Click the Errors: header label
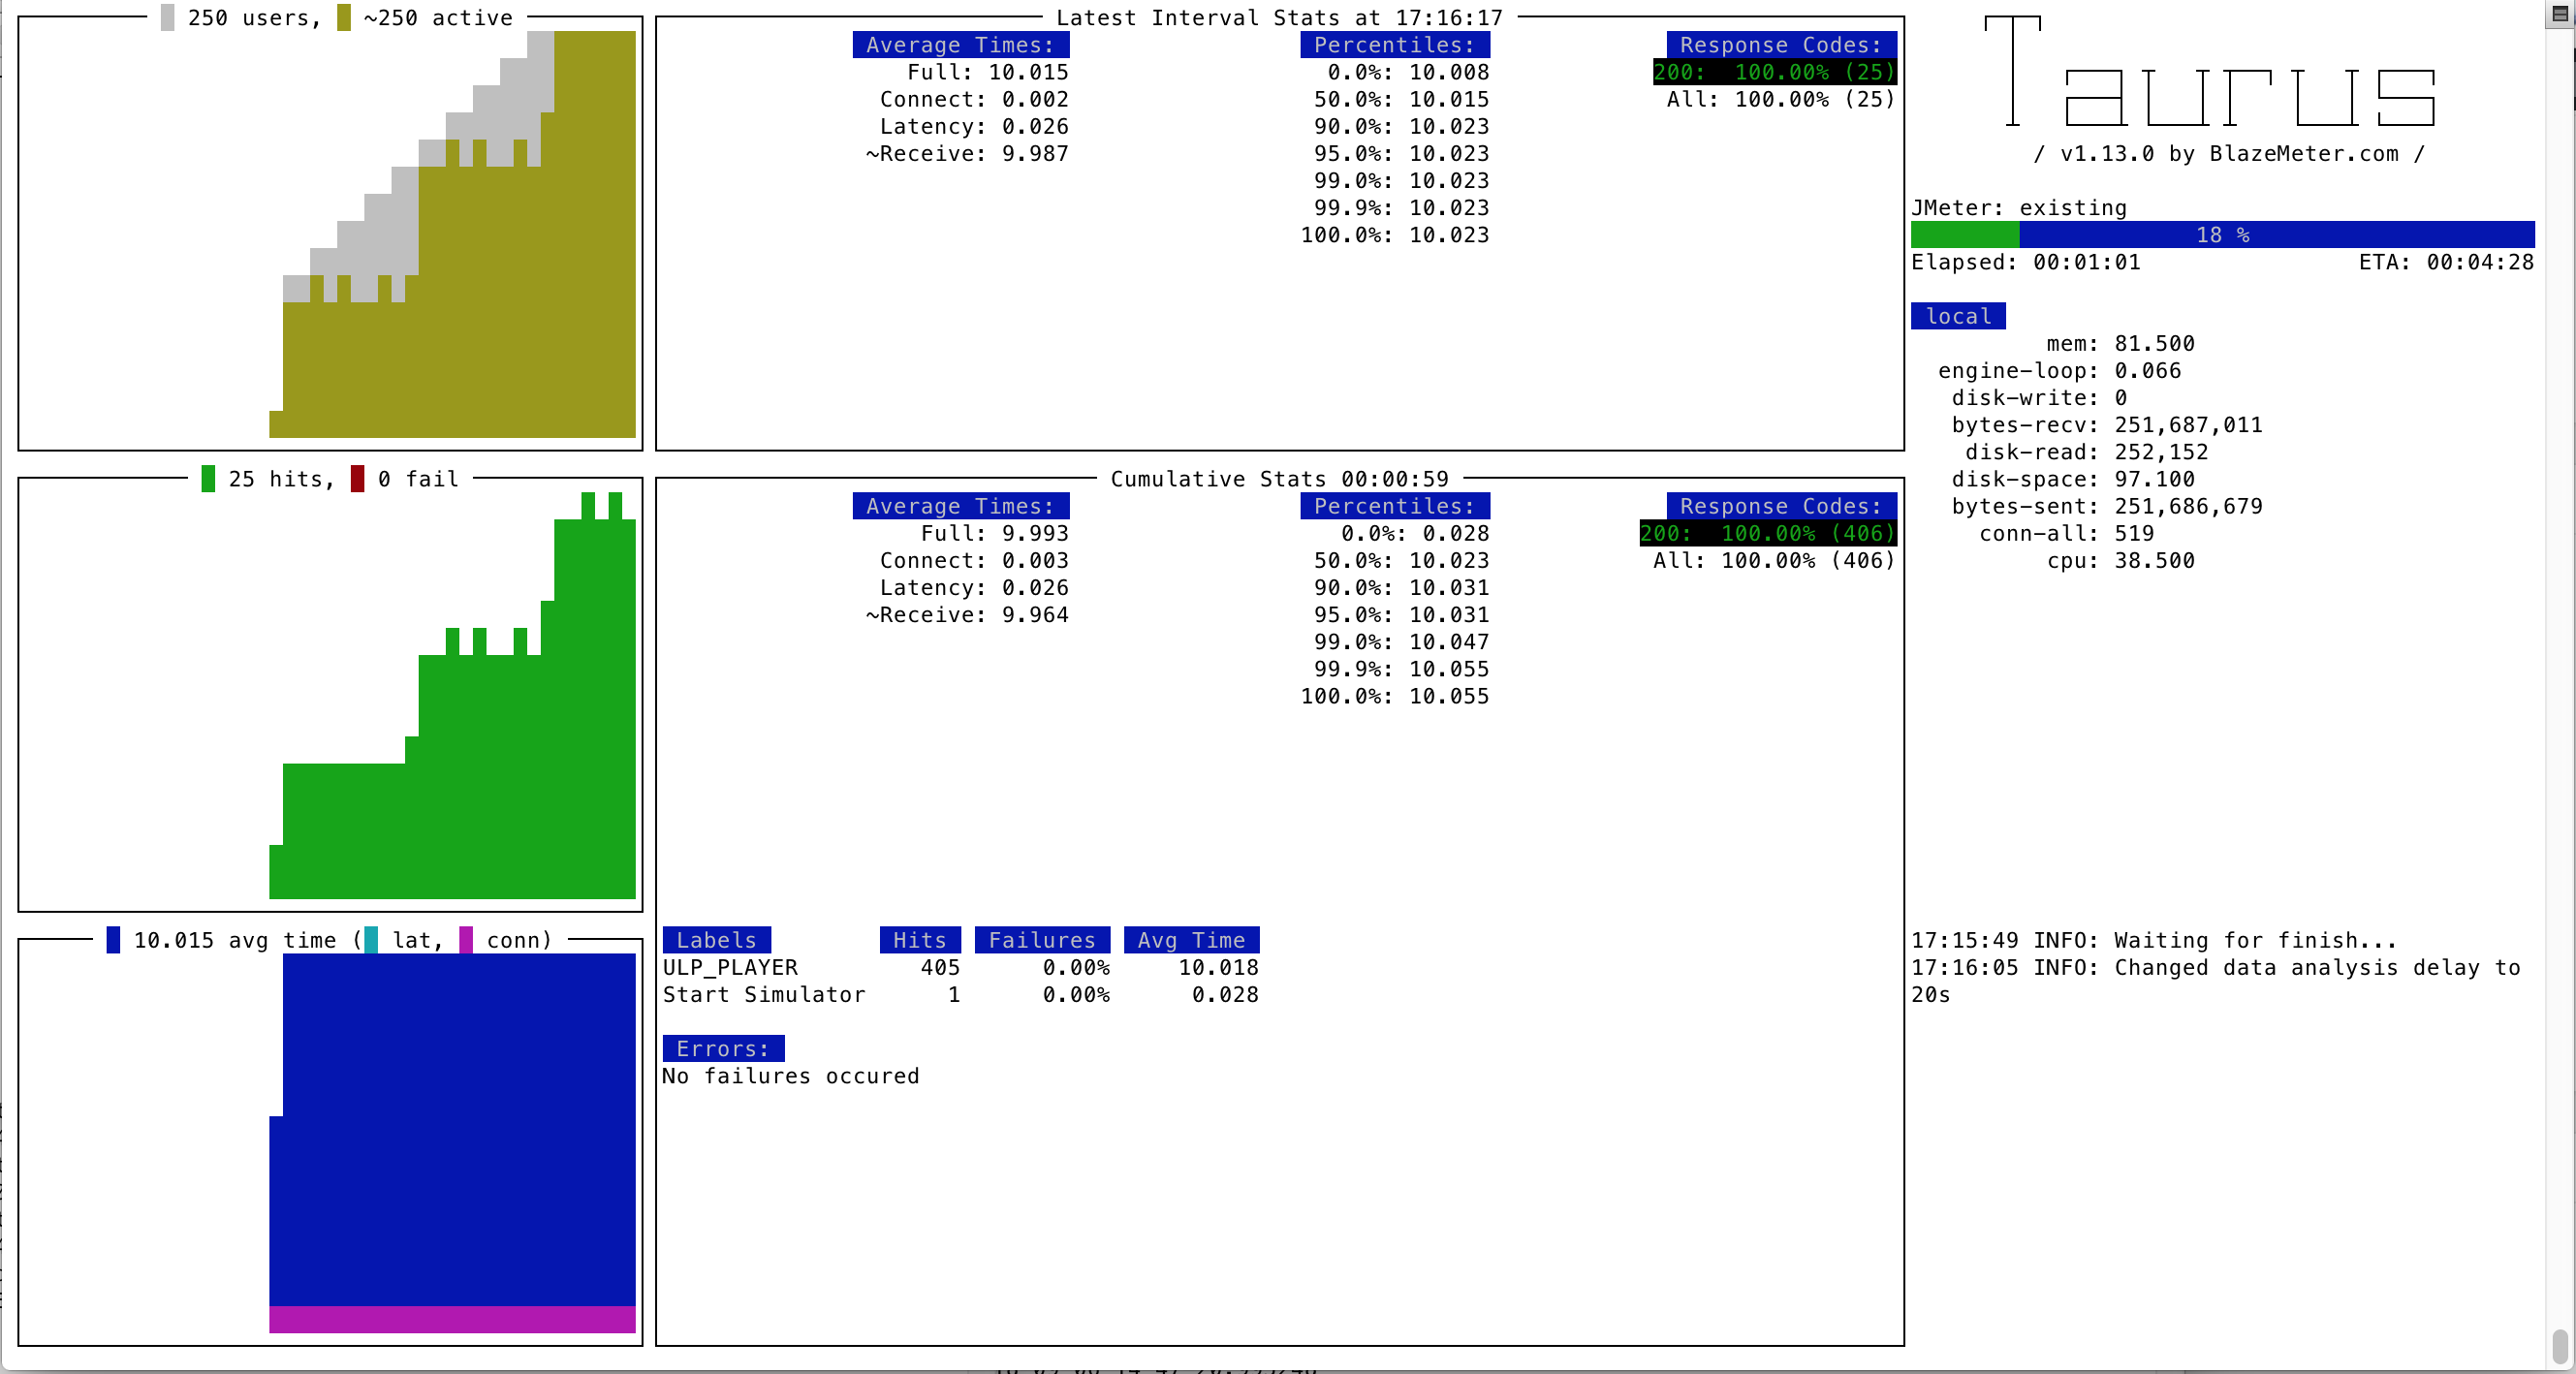This screenshot has width=2576, height=1374. coord(723,1049)
